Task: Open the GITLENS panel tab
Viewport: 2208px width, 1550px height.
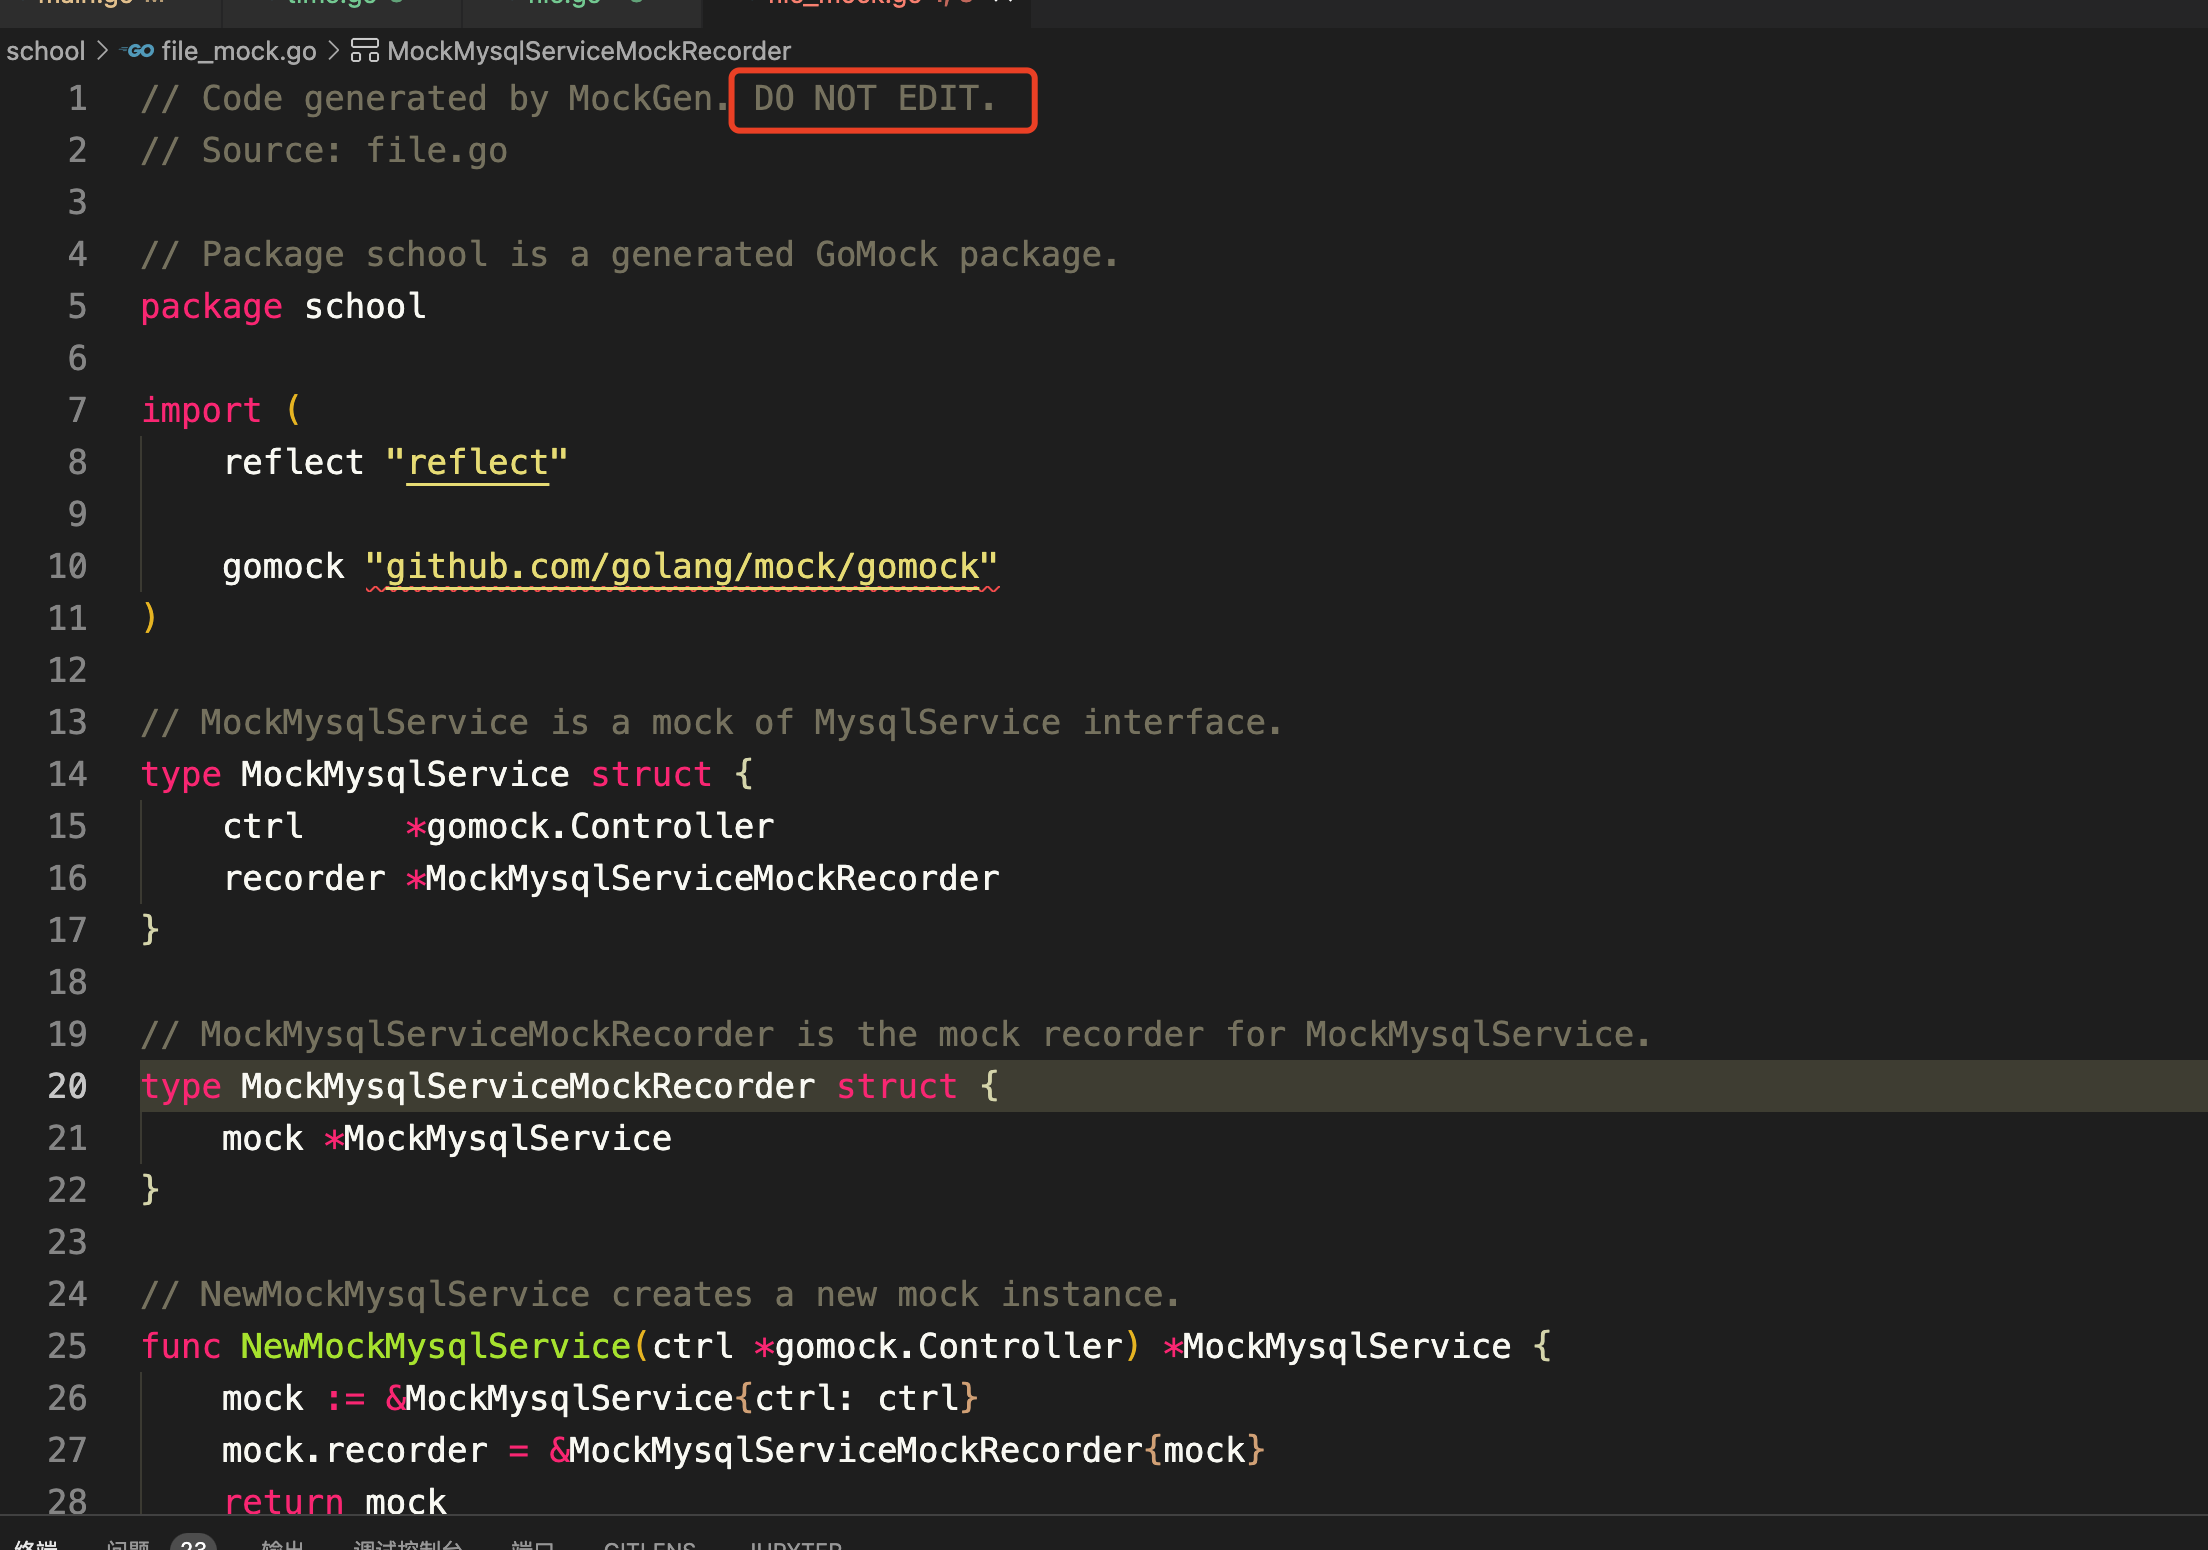Action: 649,1544
